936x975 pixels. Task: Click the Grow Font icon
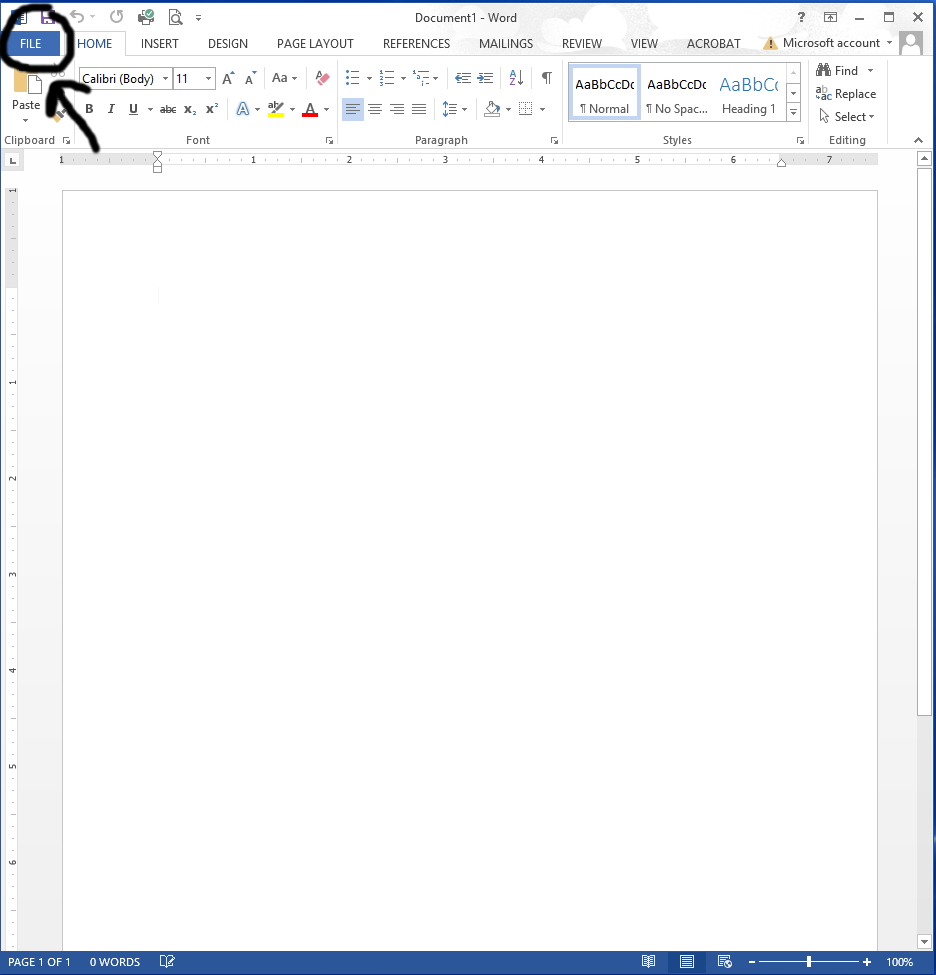pos(228,78)
